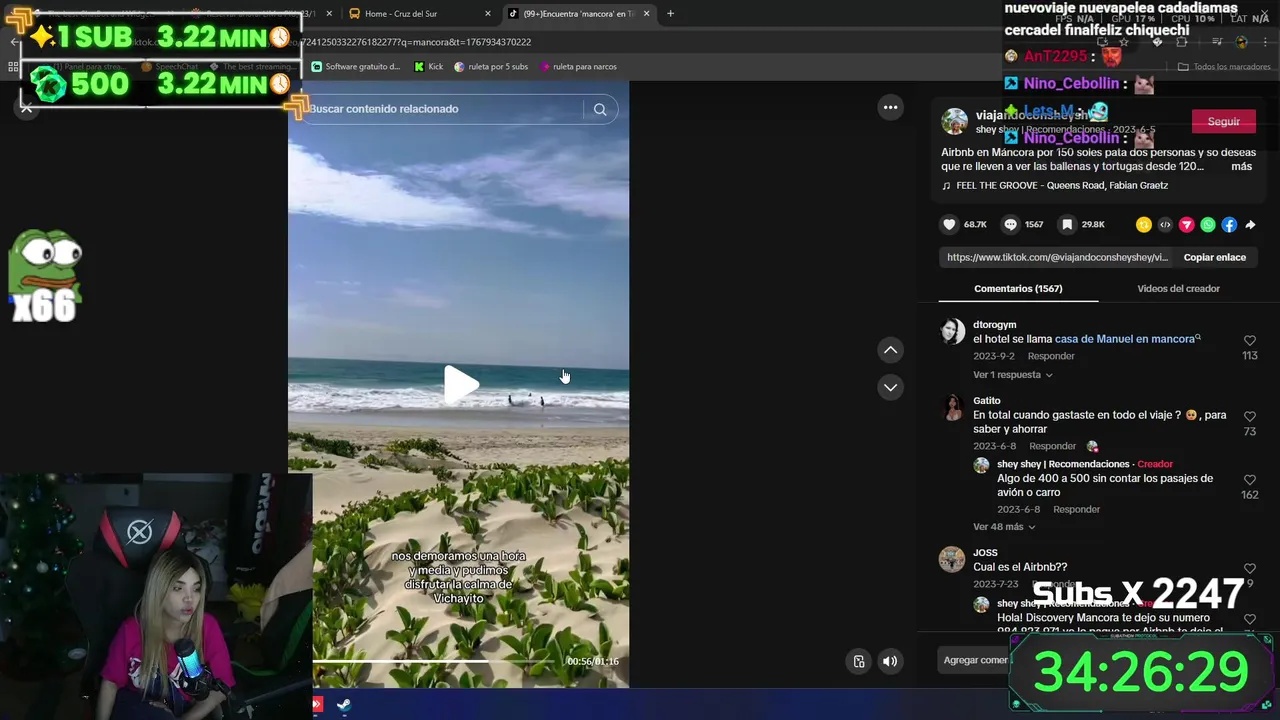The height and width of the screenshot is (720, 1280).
Task: Share the video on Facebook
Action: [1229, 225]
